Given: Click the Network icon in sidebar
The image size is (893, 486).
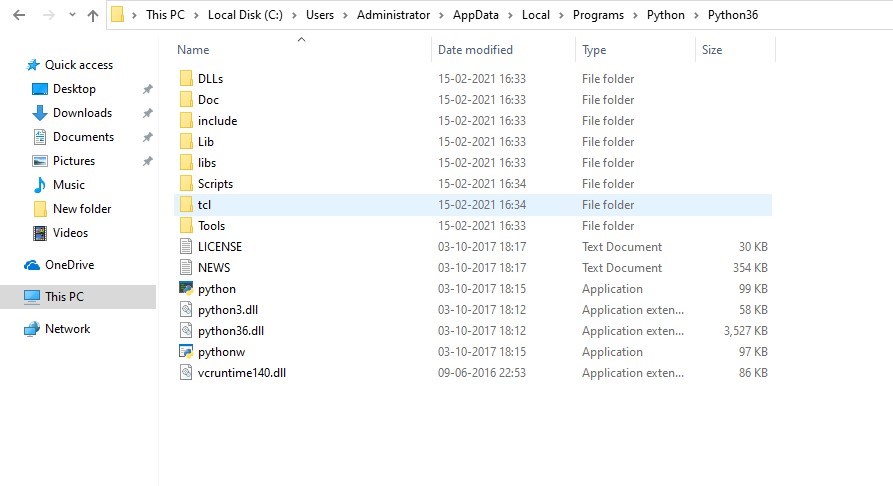Looking at the screenshot, I should pos(31,329).
